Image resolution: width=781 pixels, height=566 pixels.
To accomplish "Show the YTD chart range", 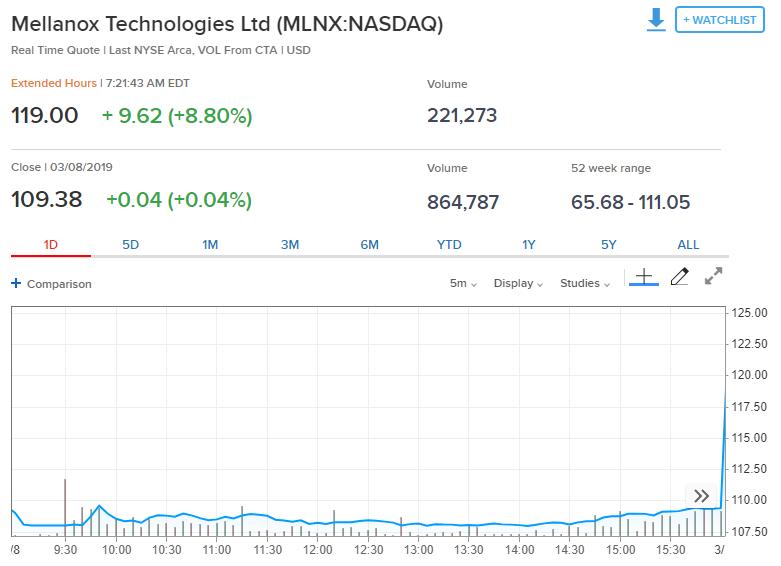I will point(449,245).
